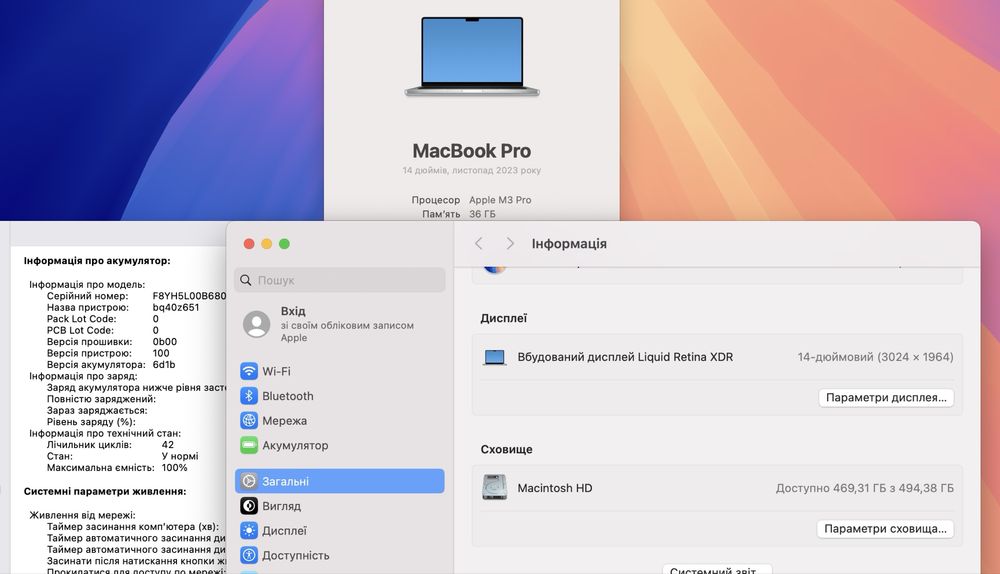Click the Пам'ять 36 ГБ text

coord(459,214)
